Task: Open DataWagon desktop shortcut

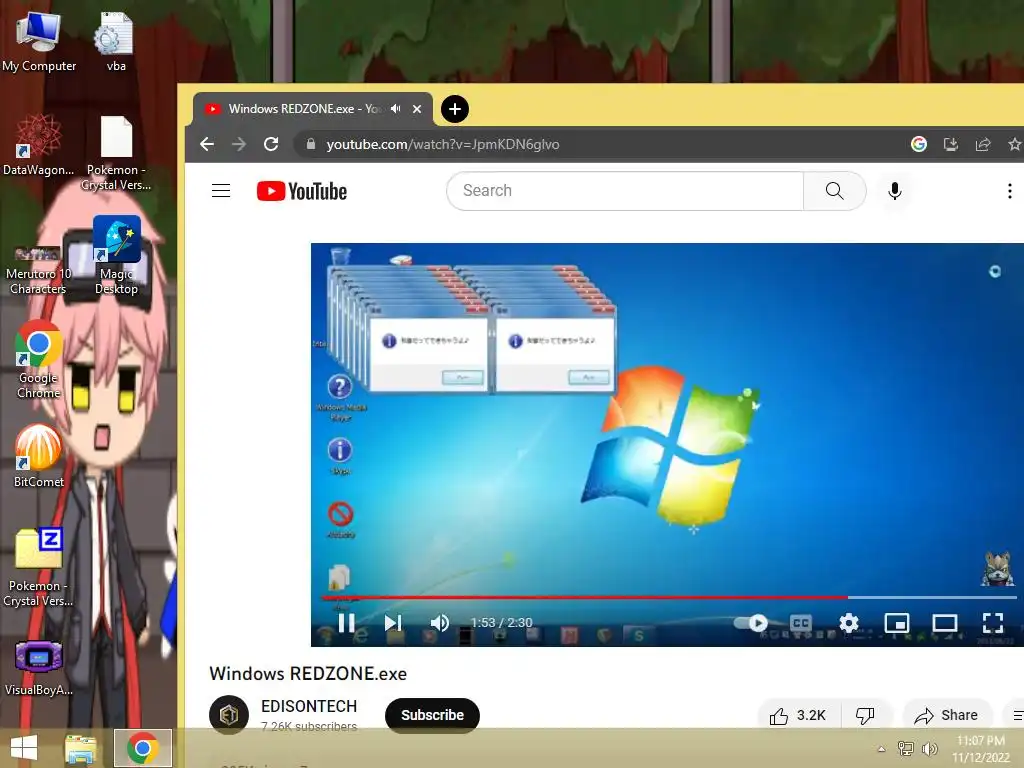Action: [39, 145]
